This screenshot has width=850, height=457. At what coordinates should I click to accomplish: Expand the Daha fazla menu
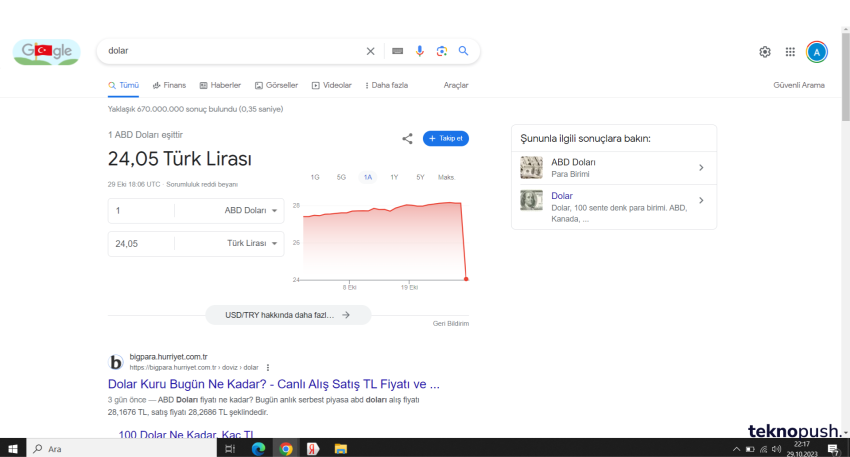(386, 85)
